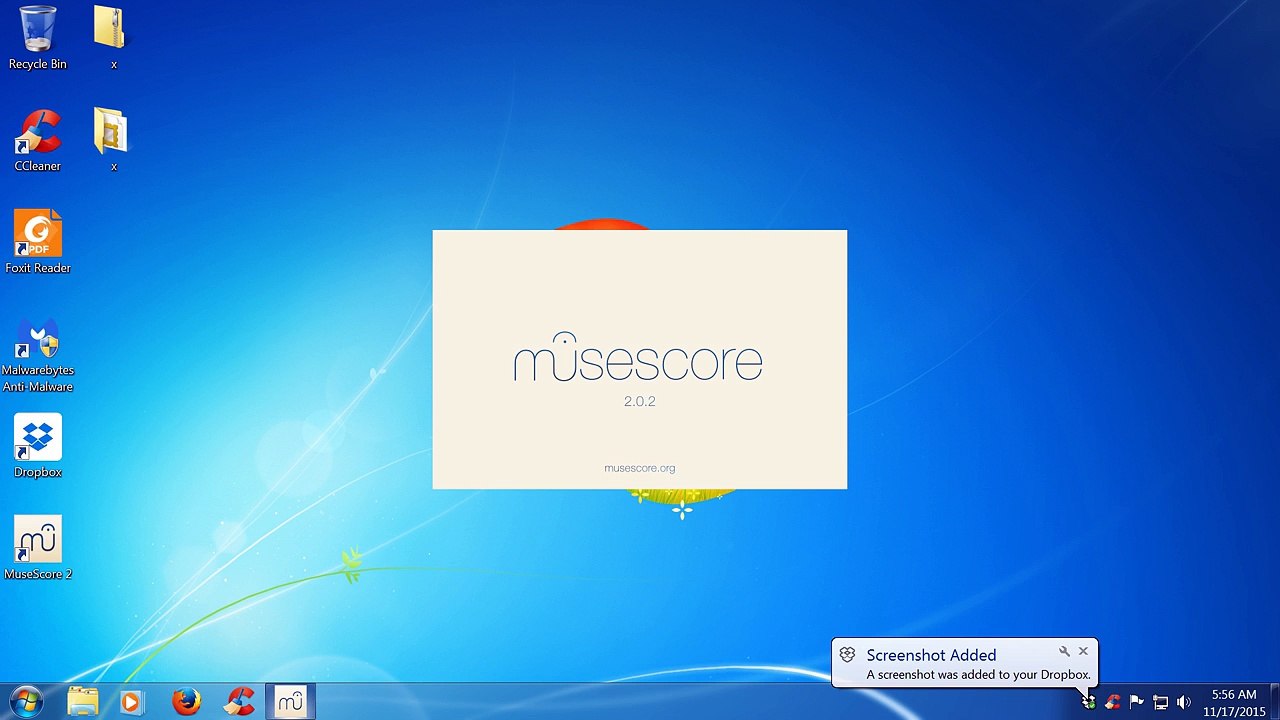Open the Windows Start menu

(x=27, y=702)
